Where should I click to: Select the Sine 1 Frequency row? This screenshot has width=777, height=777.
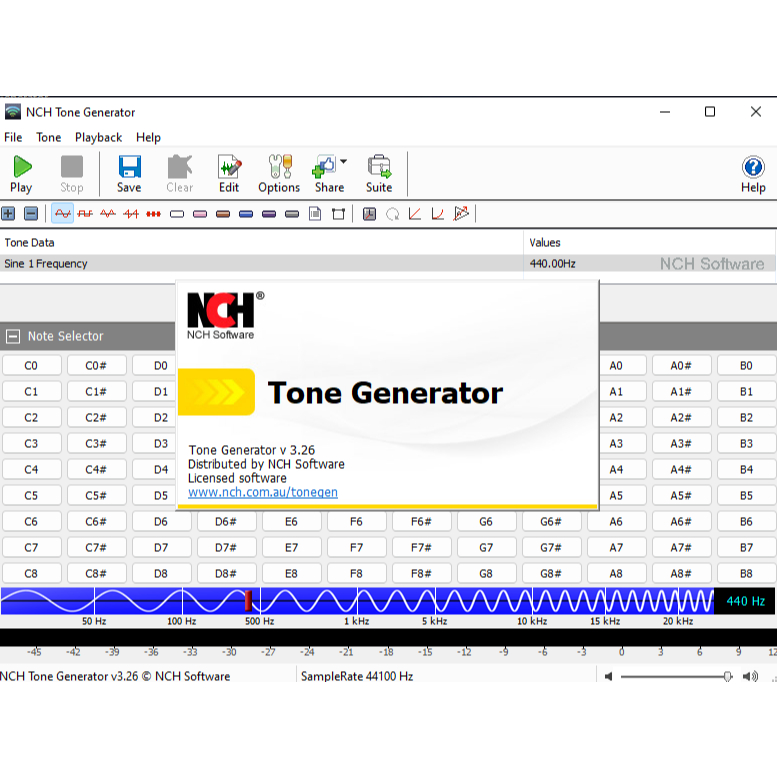pos(388,264)
